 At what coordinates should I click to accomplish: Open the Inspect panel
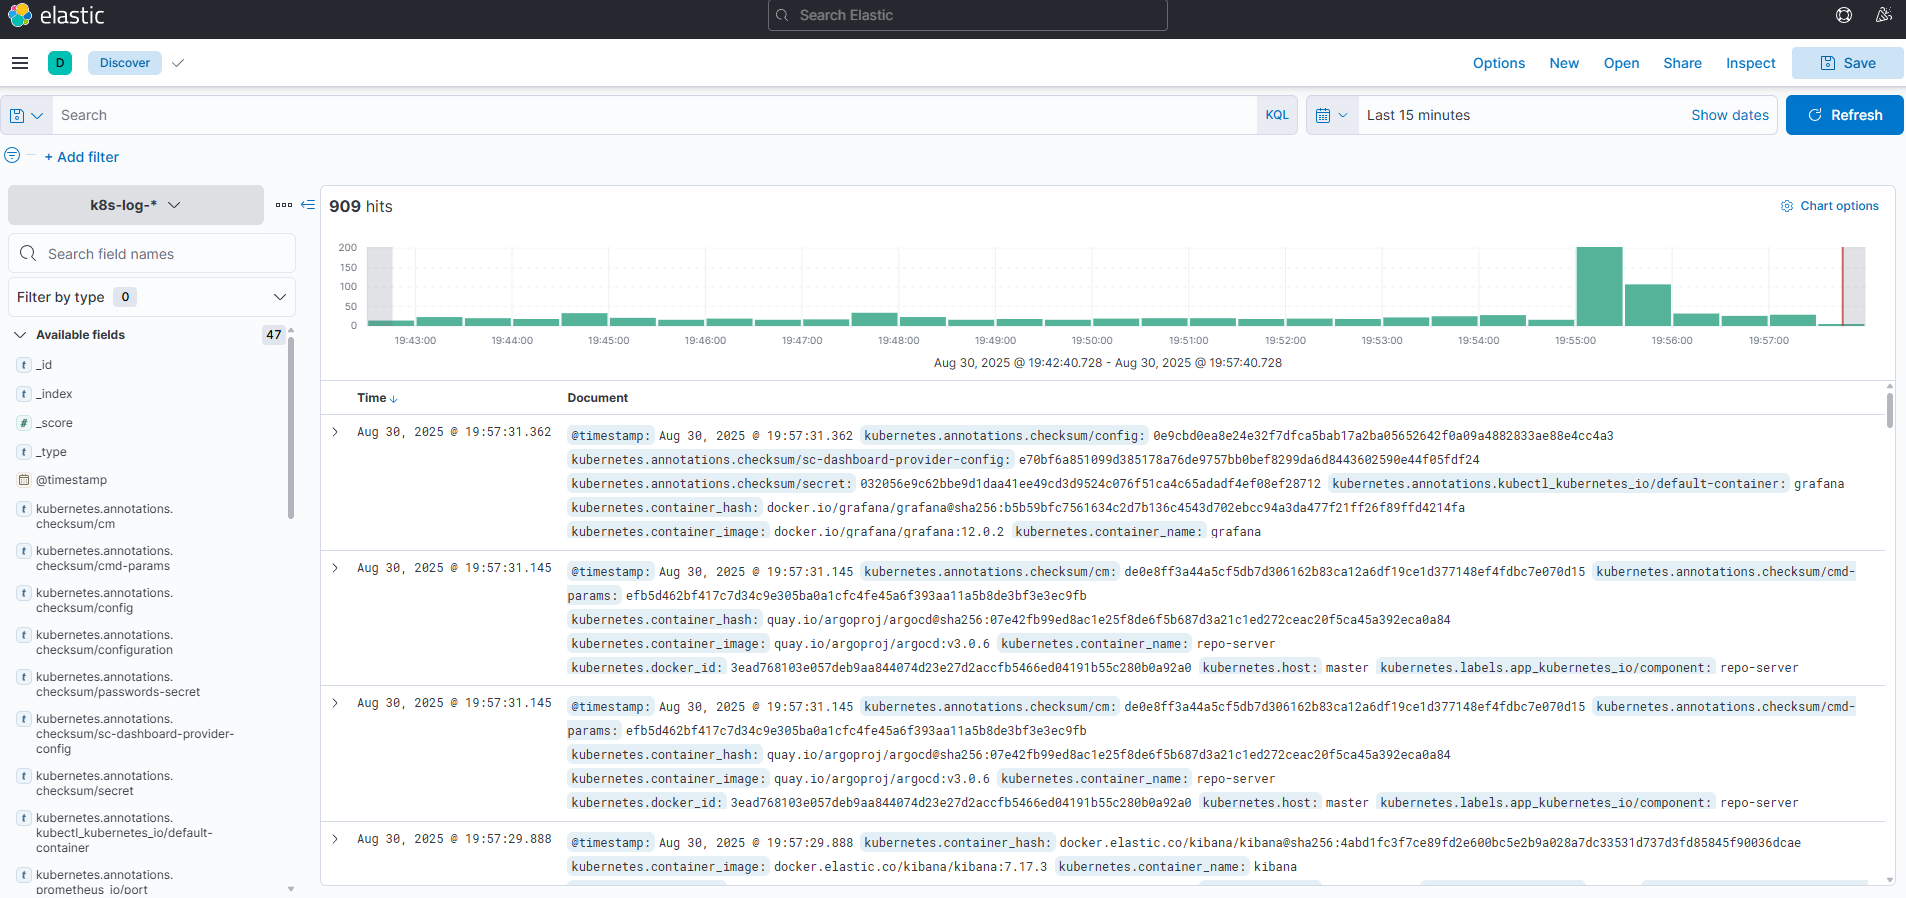[1750, 63]
